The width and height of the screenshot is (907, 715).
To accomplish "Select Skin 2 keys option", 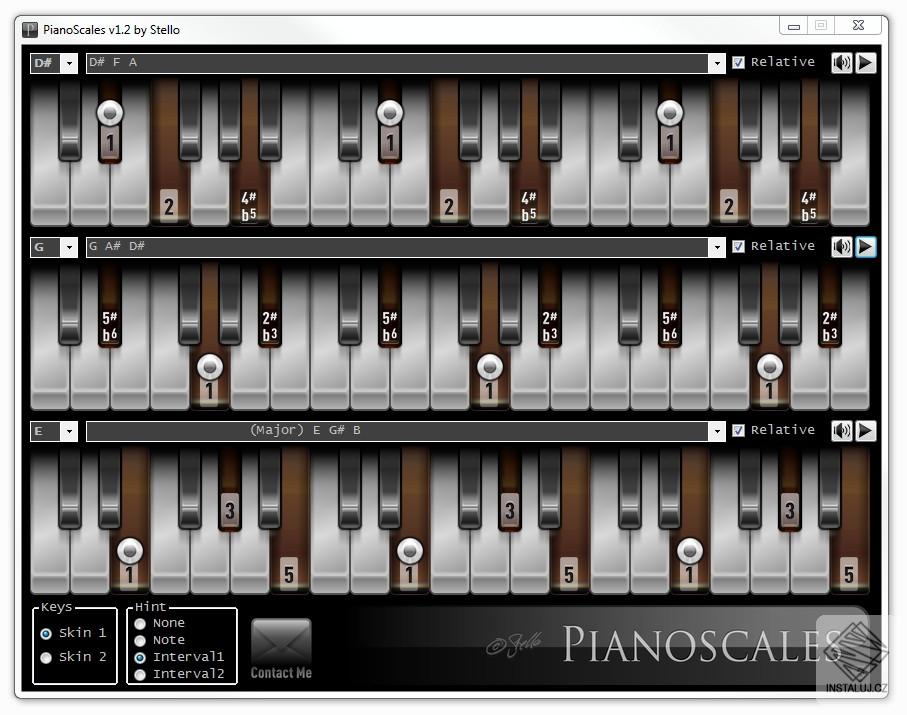I will tap(46, 658).
